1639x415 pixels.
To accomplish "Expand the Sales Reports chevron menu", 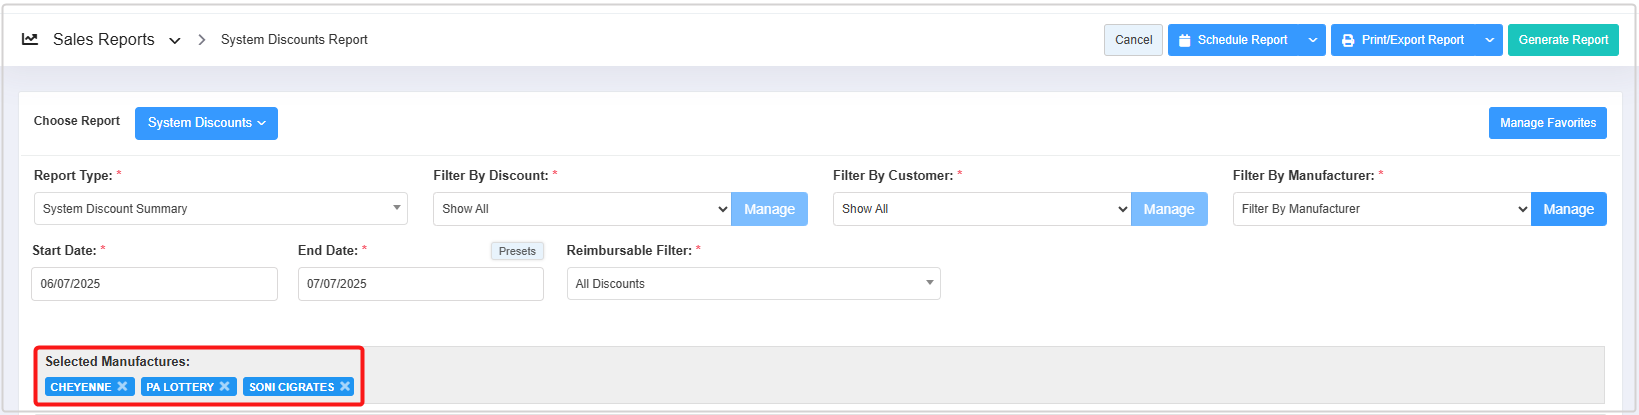I will tap(175, 41).
